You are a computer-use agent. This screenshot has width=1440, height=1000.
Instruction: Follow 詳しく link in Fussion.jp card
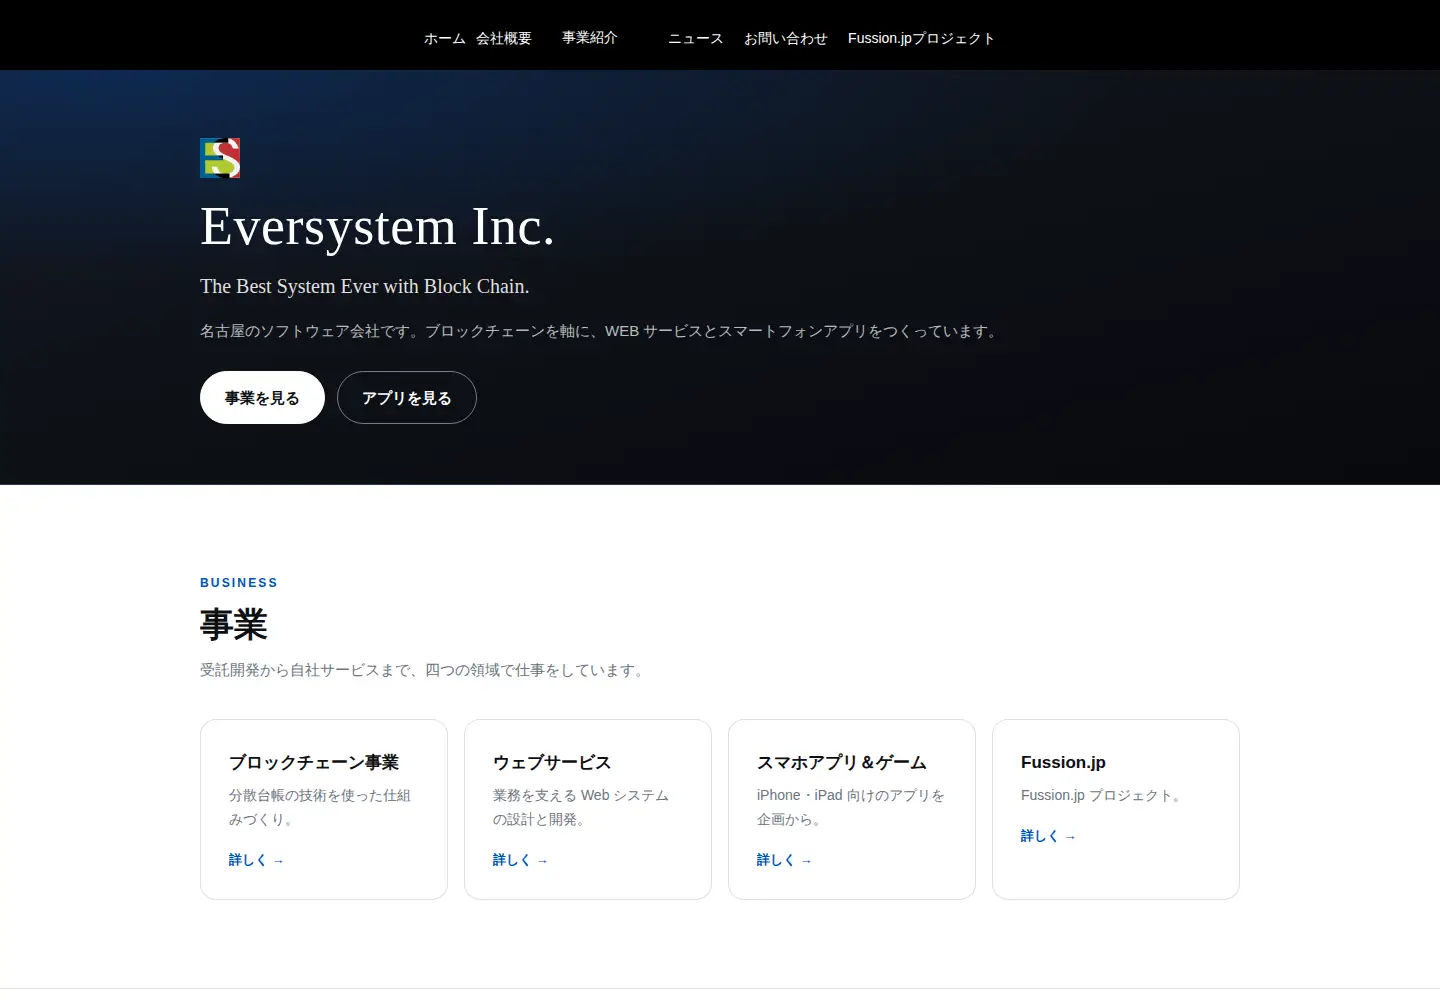(x=1049, y=836)
